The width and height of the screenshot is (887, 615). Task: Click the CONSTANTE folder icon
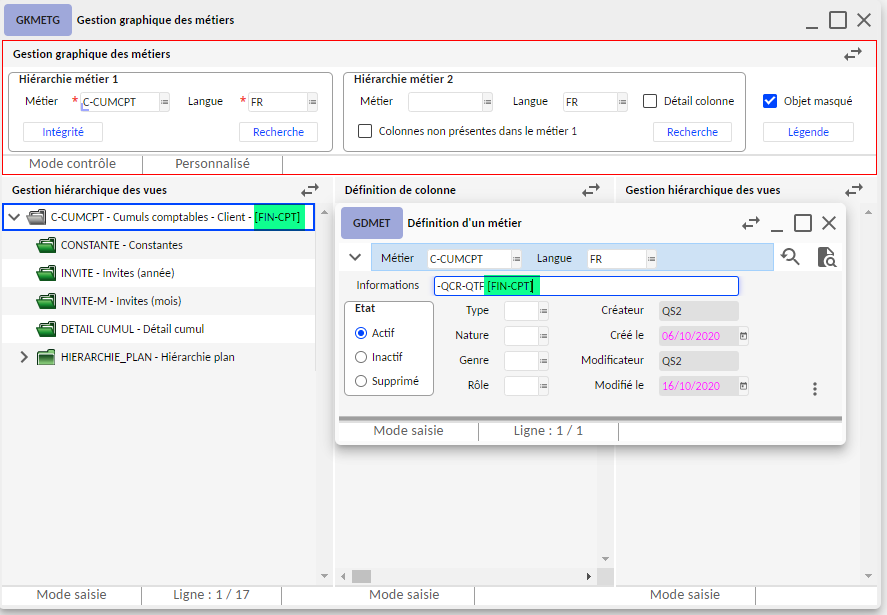46,245
